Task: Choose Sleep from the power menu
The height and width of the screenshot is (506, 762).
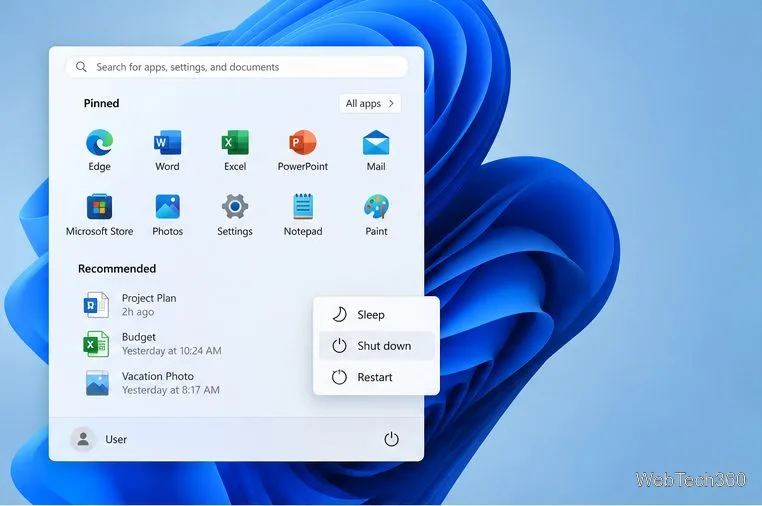Action: coord(377,315)
